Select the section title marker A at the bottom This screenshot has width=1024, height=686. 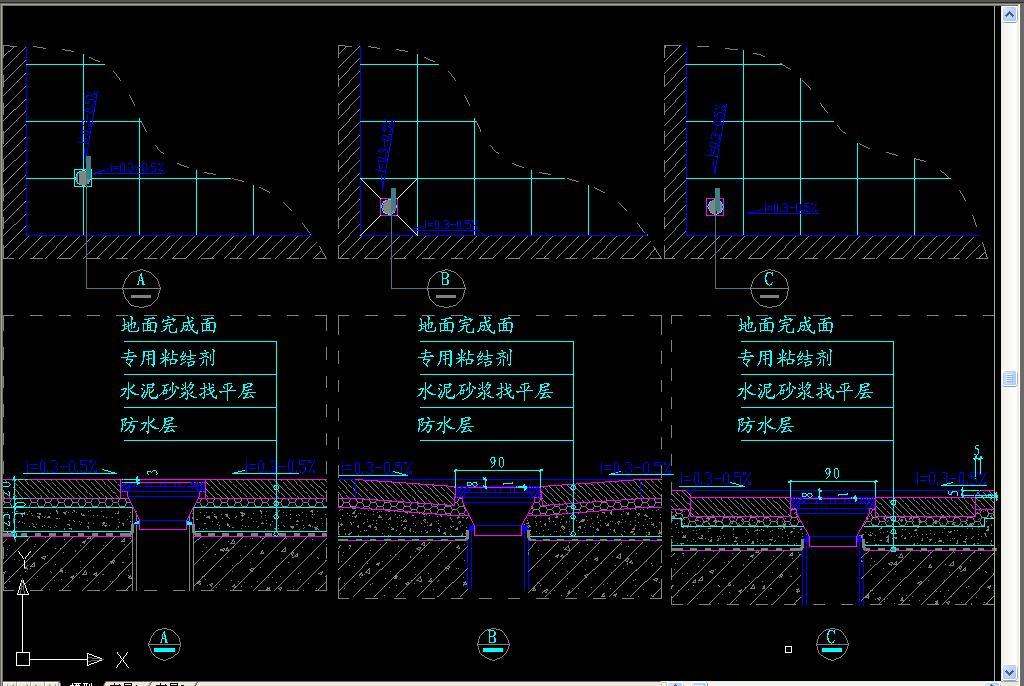[164, 644]
